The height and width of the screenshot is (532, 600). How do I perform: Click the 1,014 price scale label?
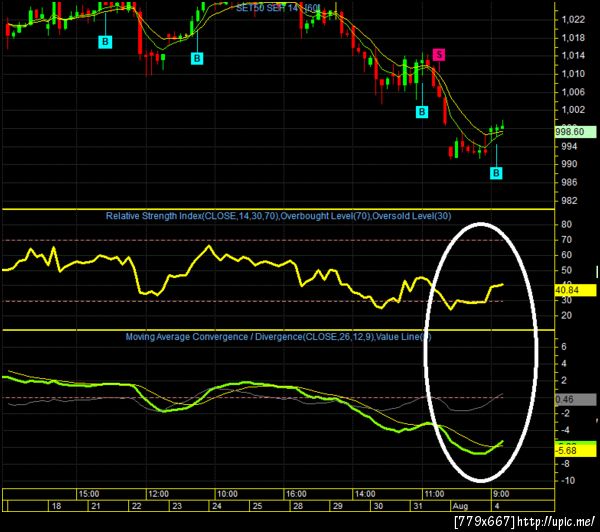click(573, 55)
